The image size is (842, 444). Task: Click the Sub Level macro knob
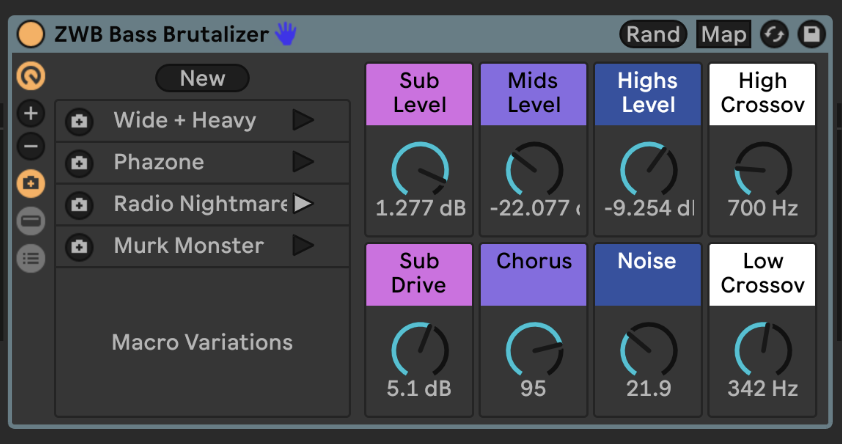pos(420,169)
